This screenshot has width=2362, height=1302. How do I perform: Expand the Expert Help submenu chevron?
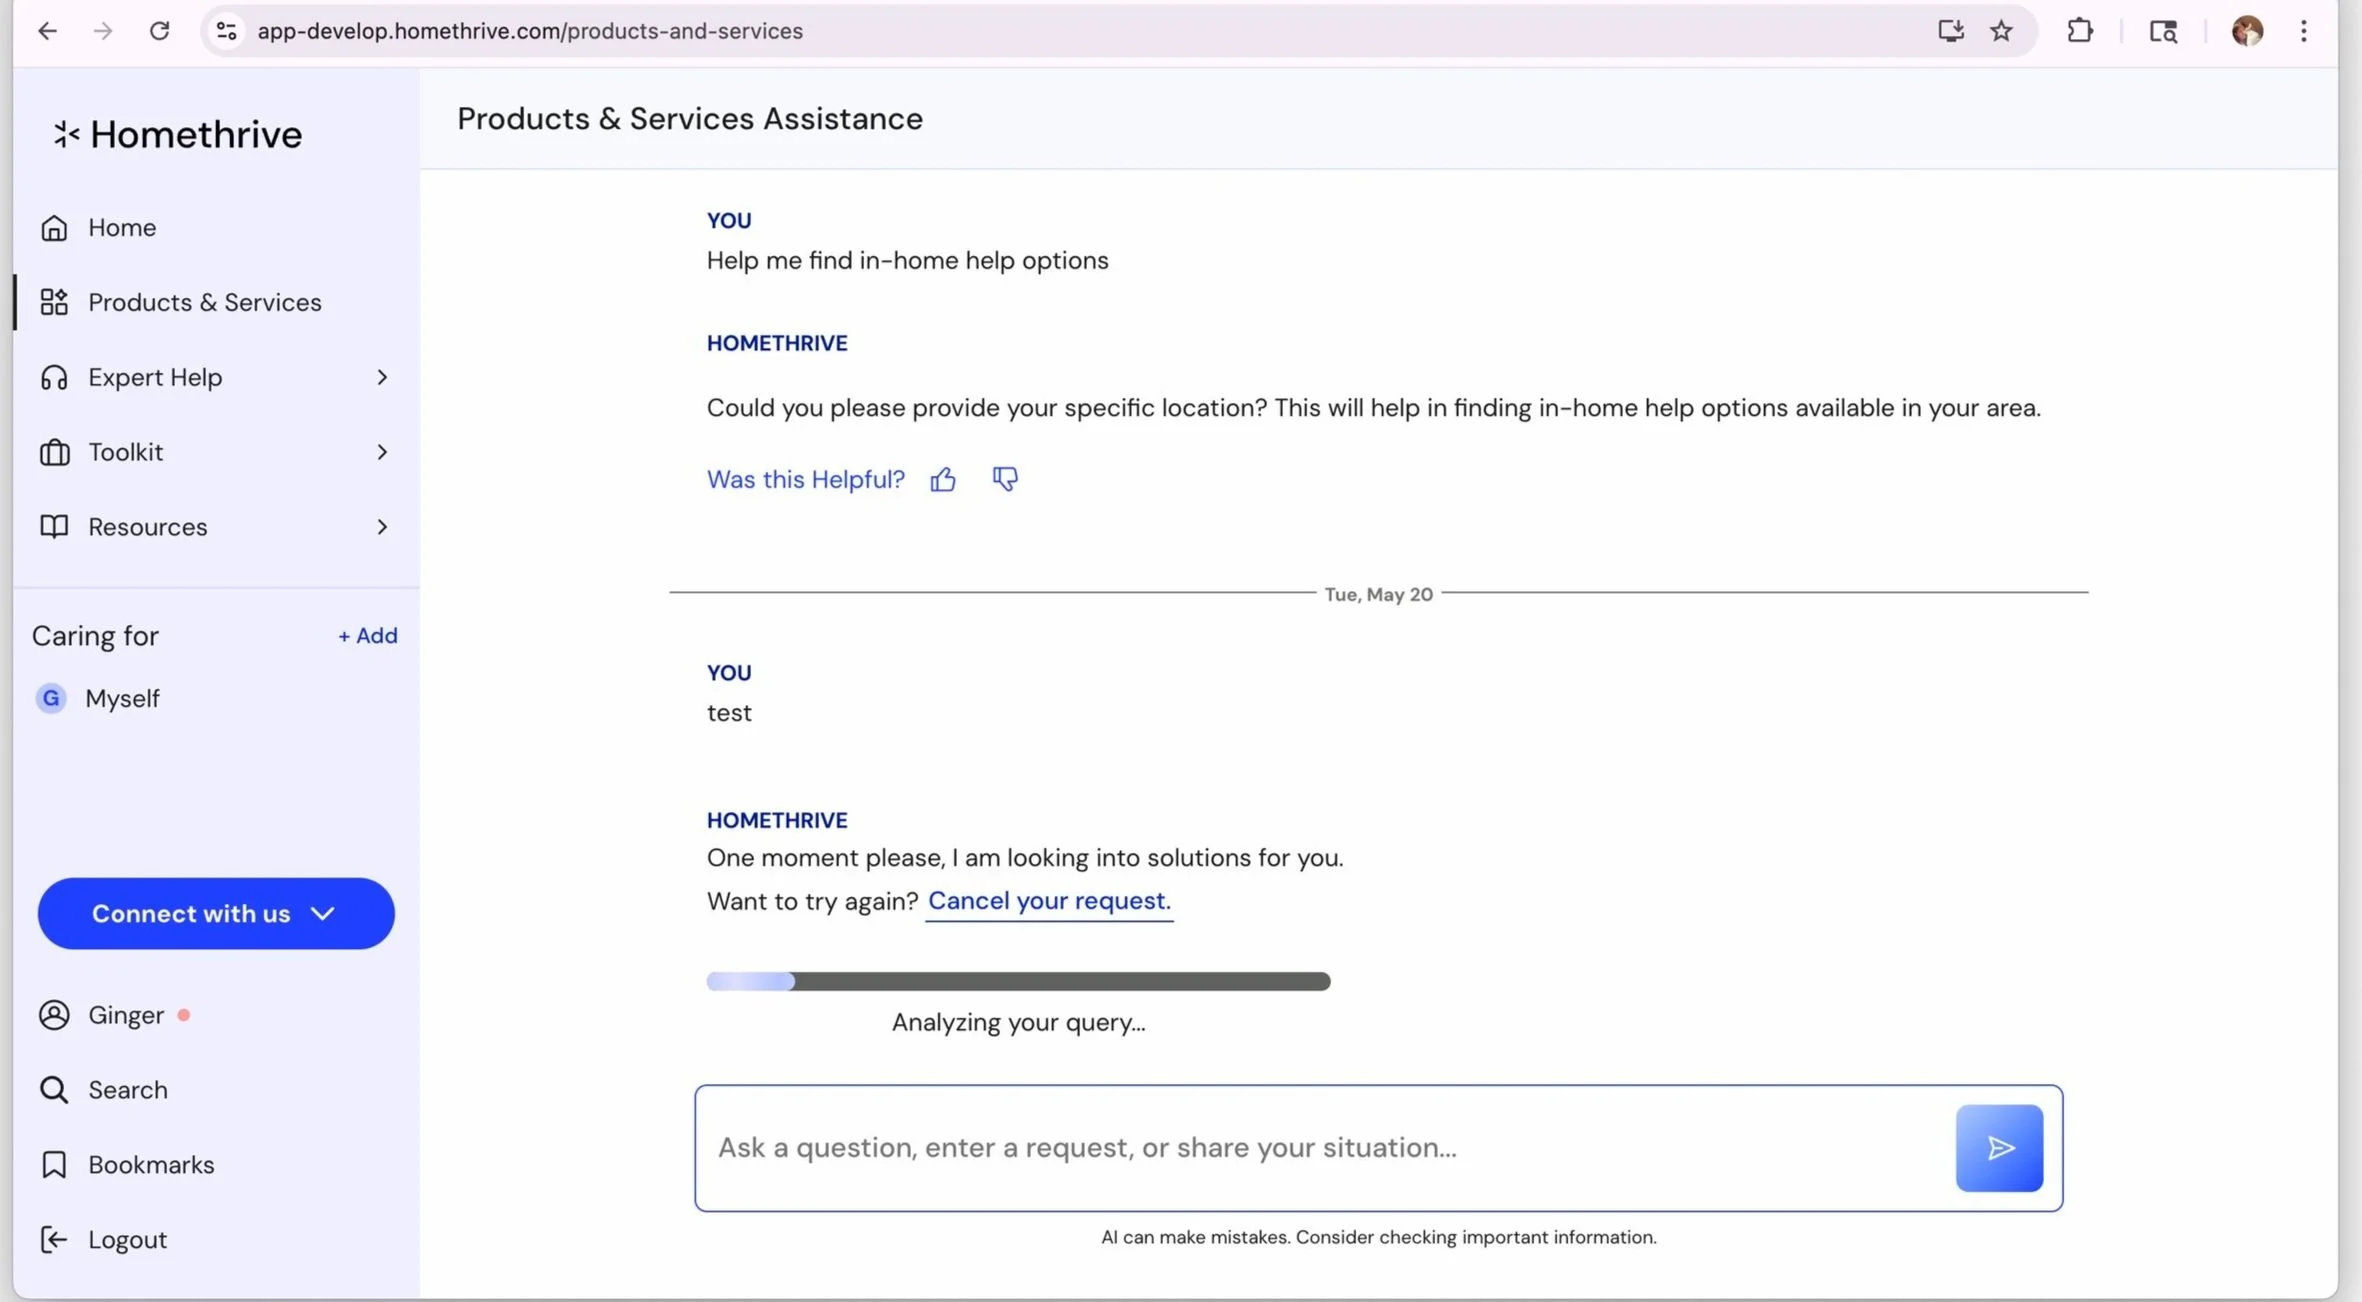[x=382, y=377]
